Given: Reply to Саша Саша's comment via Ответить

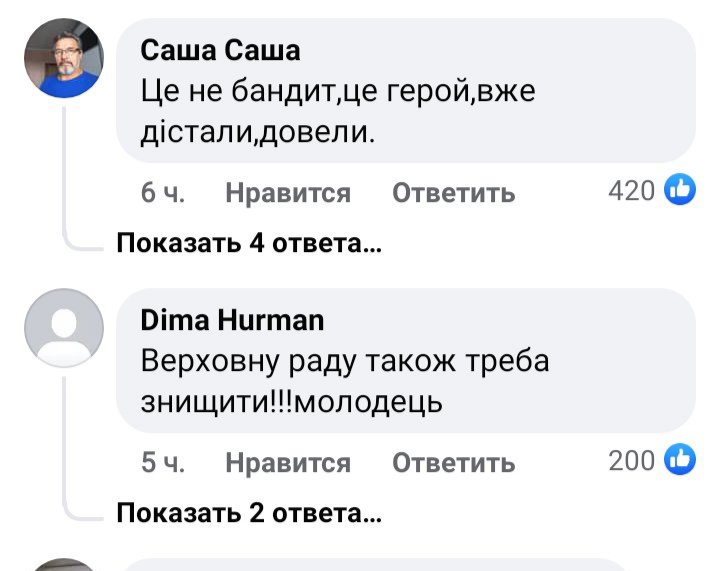Looking at the screenshot, I should [x=453, y=192].
